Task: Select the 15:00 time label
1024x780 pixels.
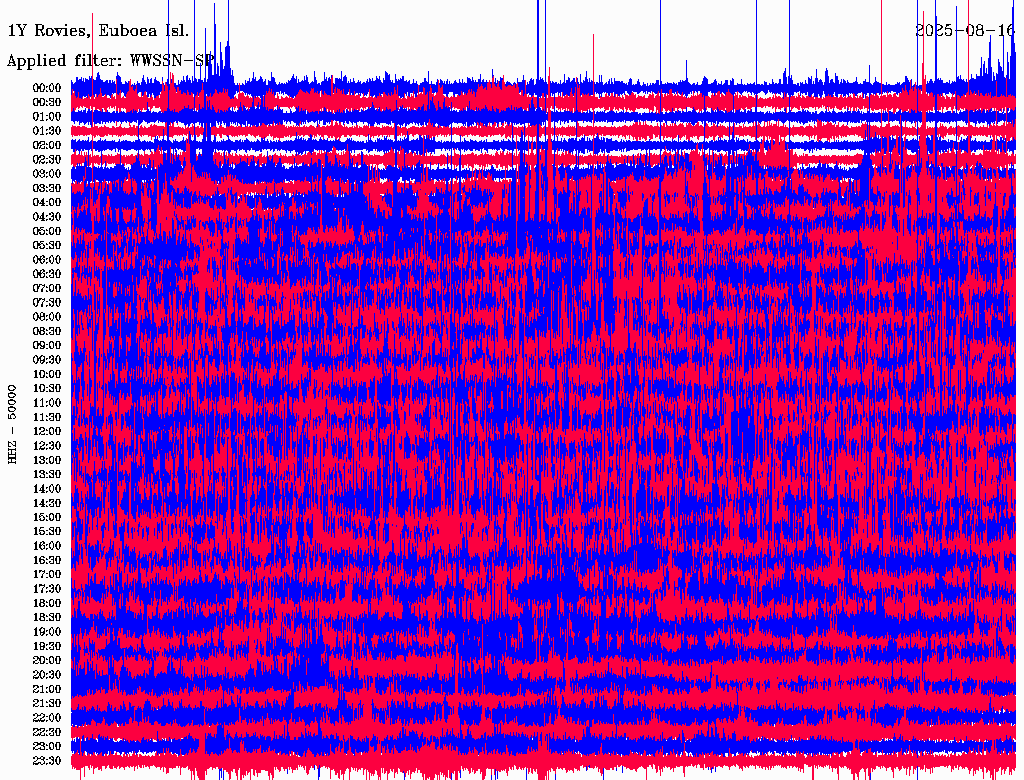Action: click(47, 517)
